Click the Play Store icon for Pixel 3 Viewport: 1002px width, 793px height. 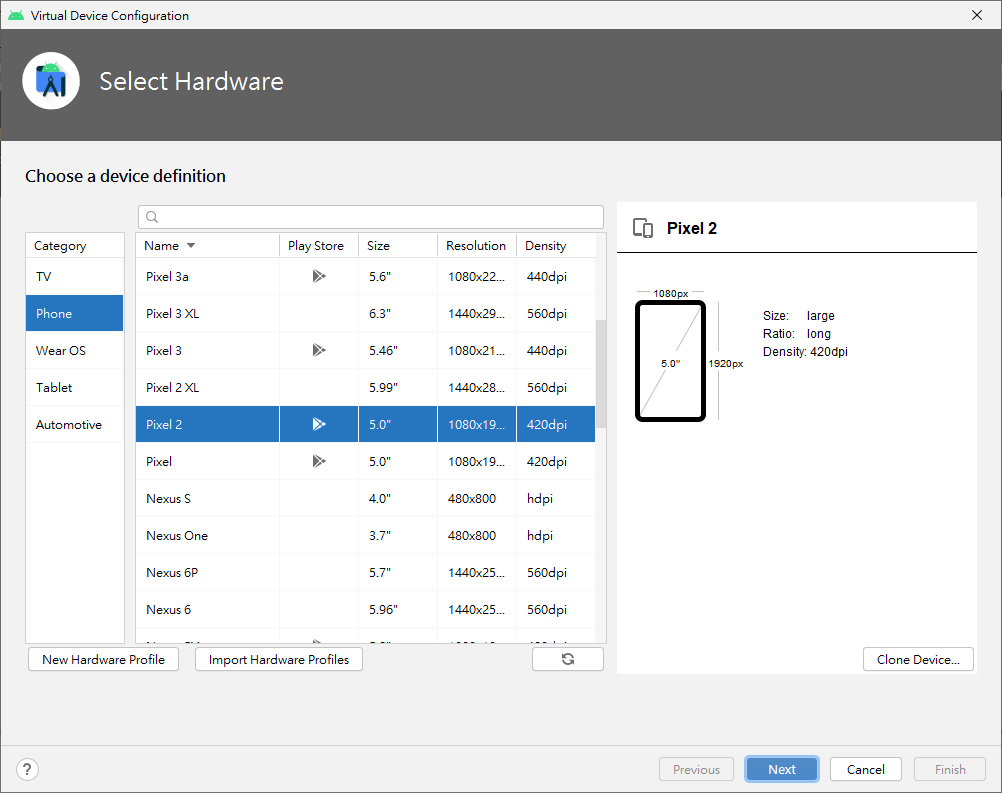319,350
